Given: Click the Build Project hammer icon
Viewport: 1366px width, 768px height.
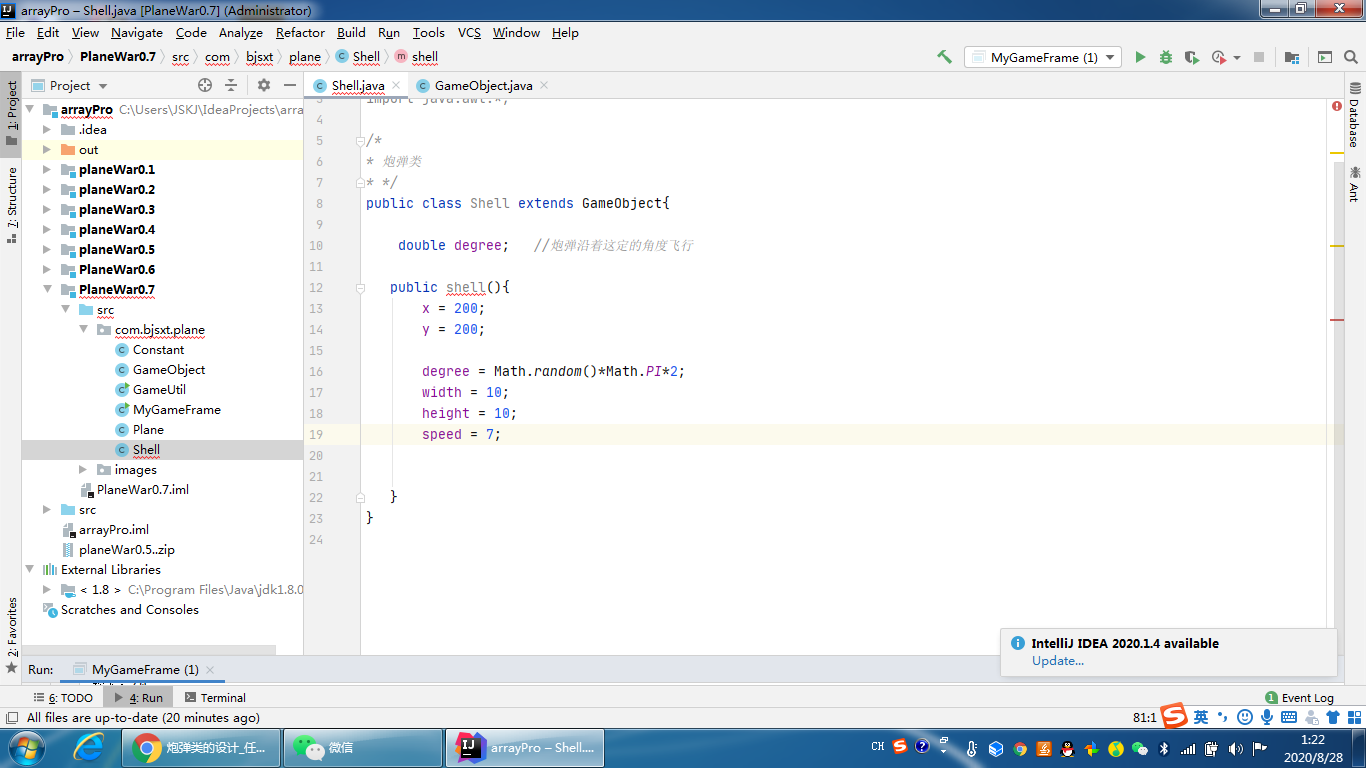Looking at the screenshot, I should point(944,57).
